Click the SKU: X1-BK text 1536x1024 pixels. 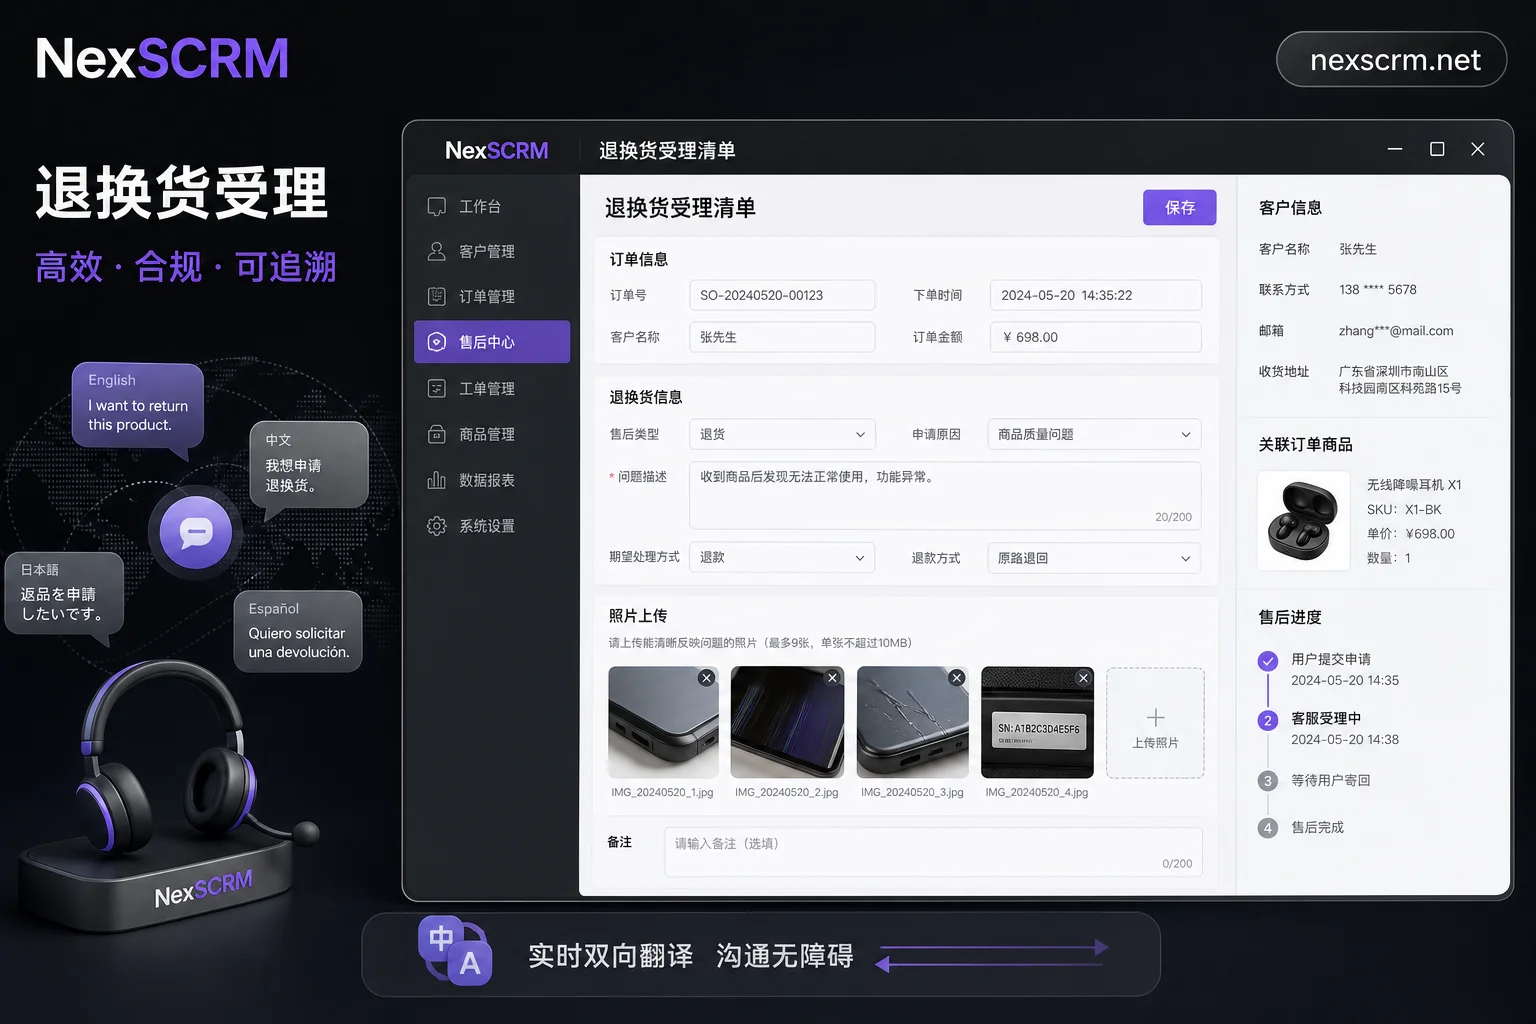pos(1404,510)
